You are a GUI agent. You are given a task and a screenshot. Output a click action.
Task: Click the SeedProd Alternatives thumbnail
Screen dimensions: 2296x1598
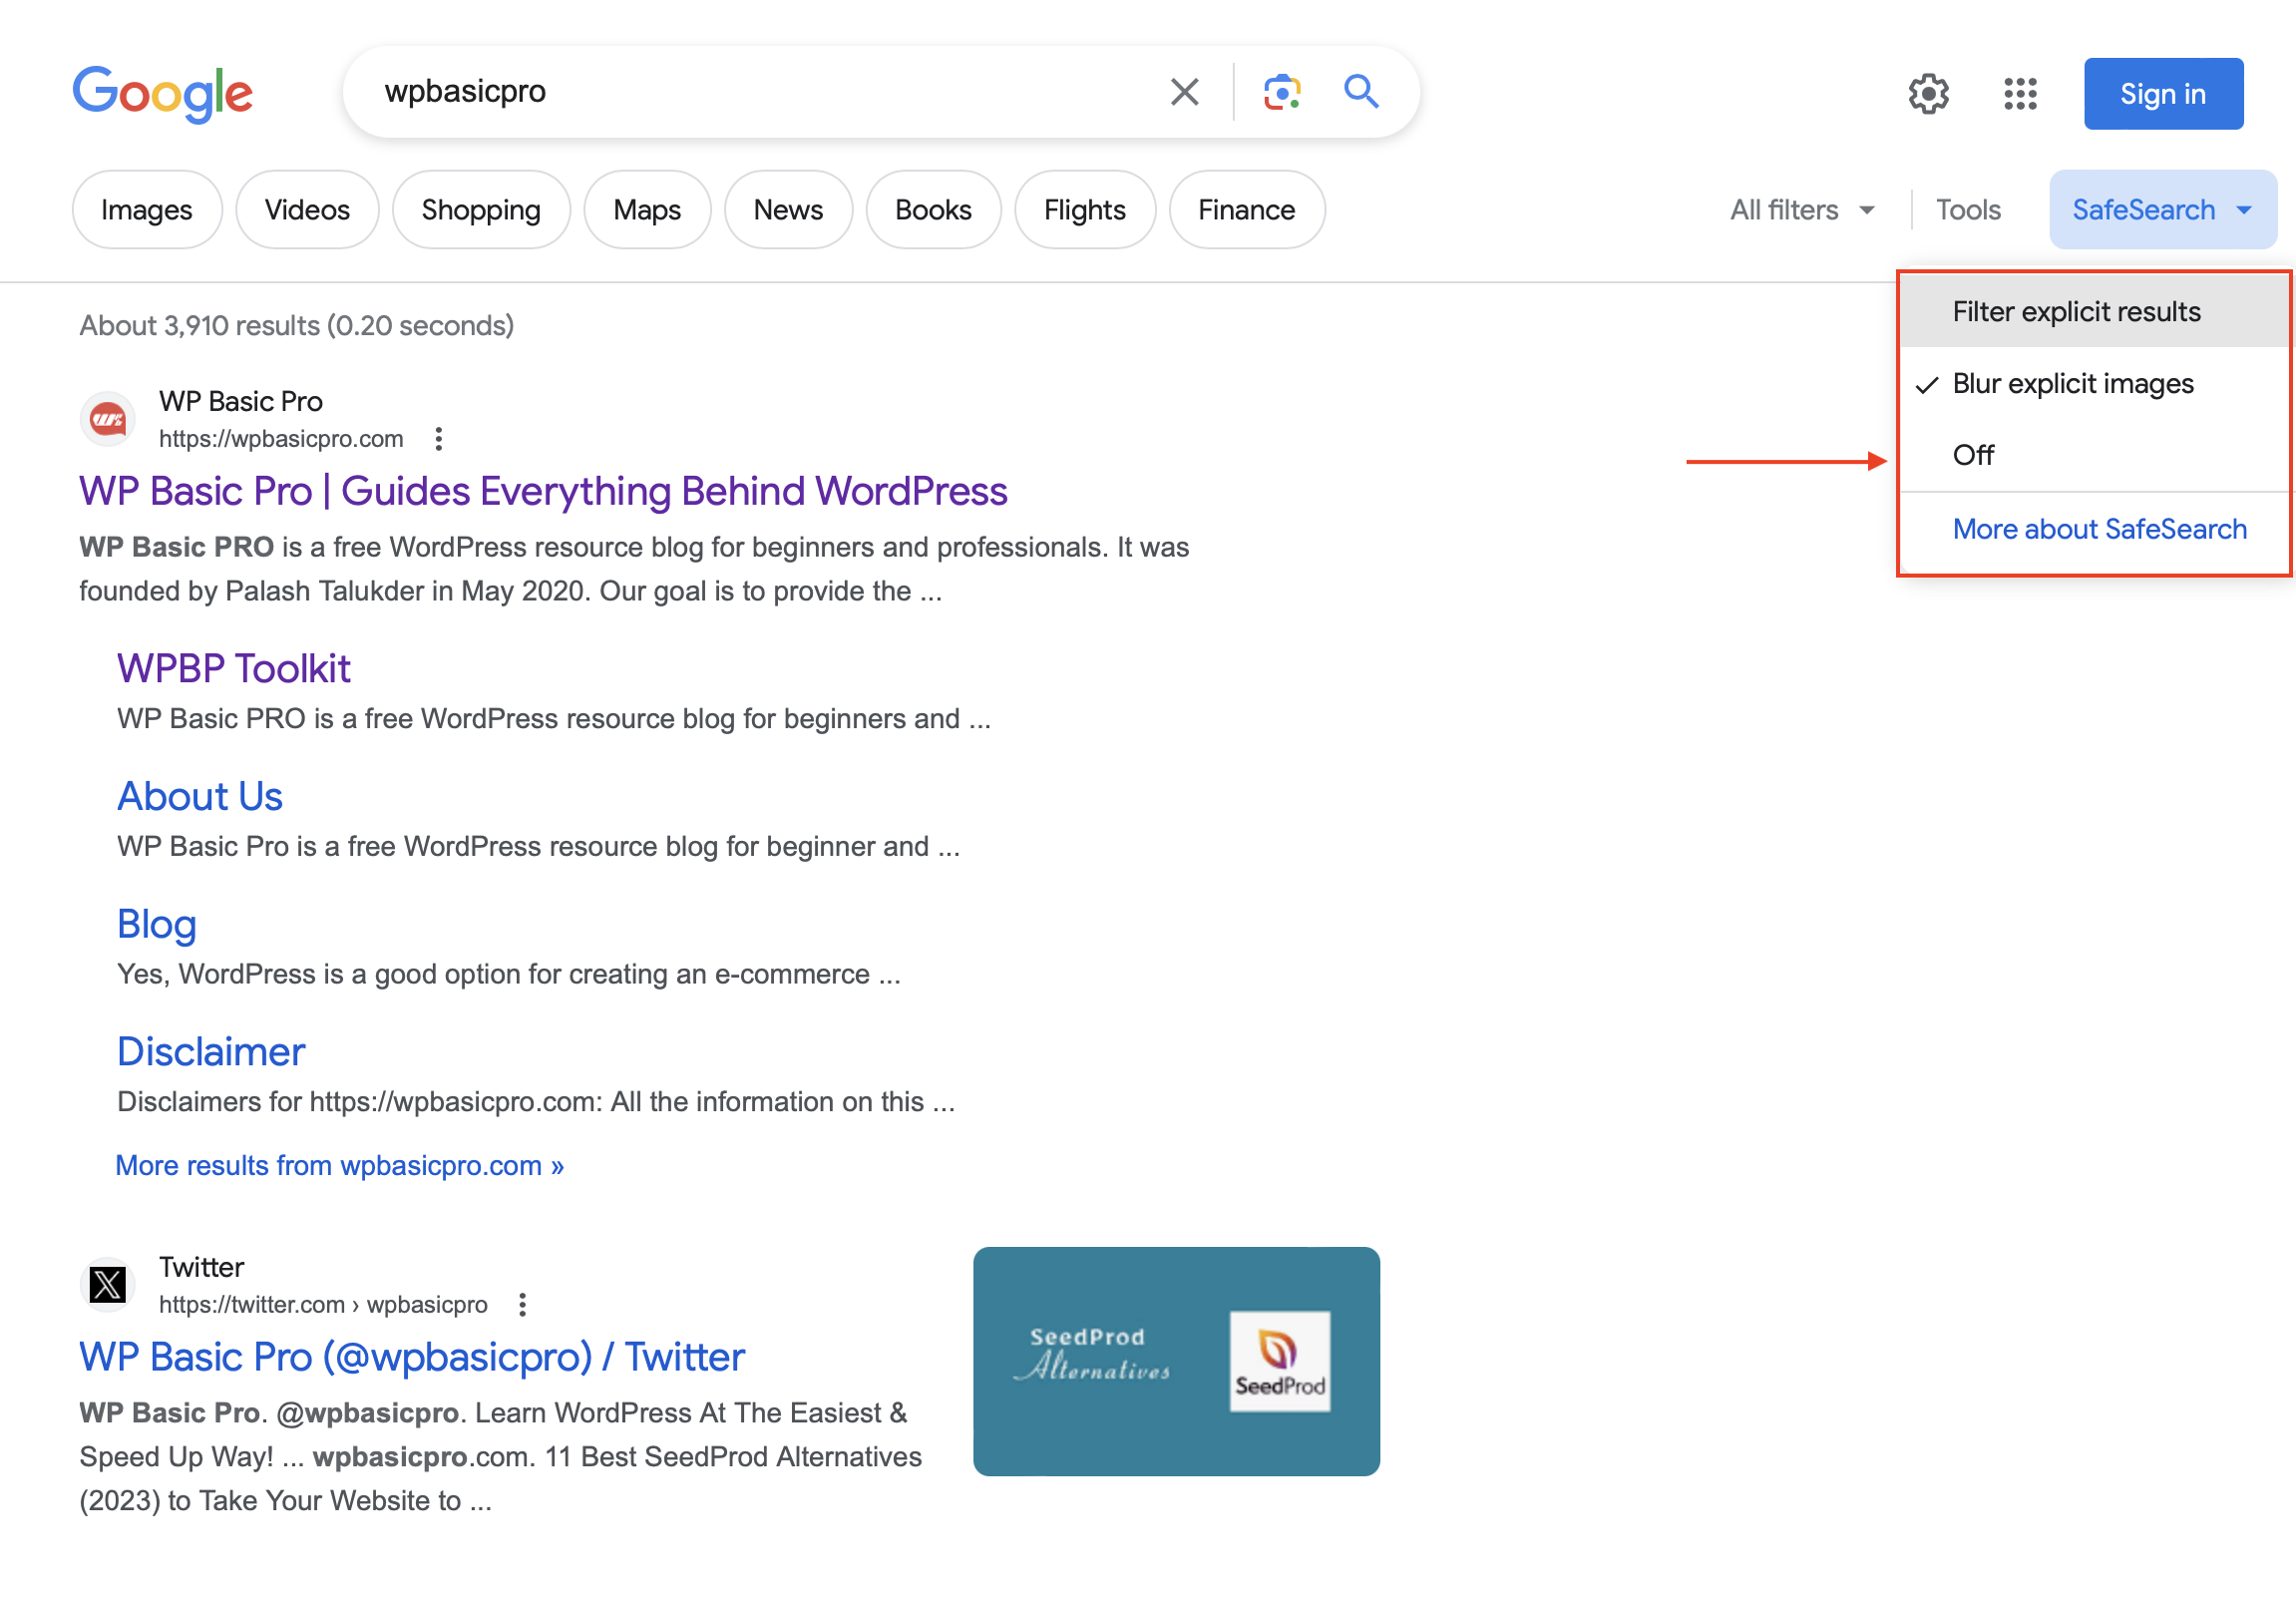coord(1178,1361)
